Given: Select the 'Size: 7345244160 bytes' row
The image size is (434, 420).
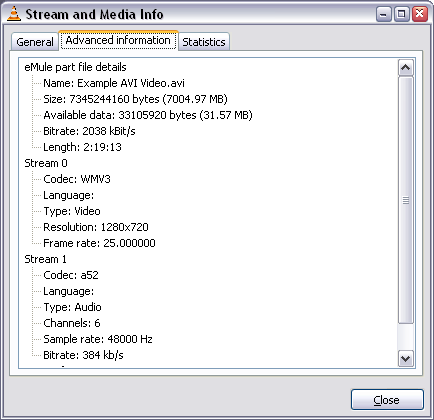Looking at the screenshot, I should coord(135,99).
